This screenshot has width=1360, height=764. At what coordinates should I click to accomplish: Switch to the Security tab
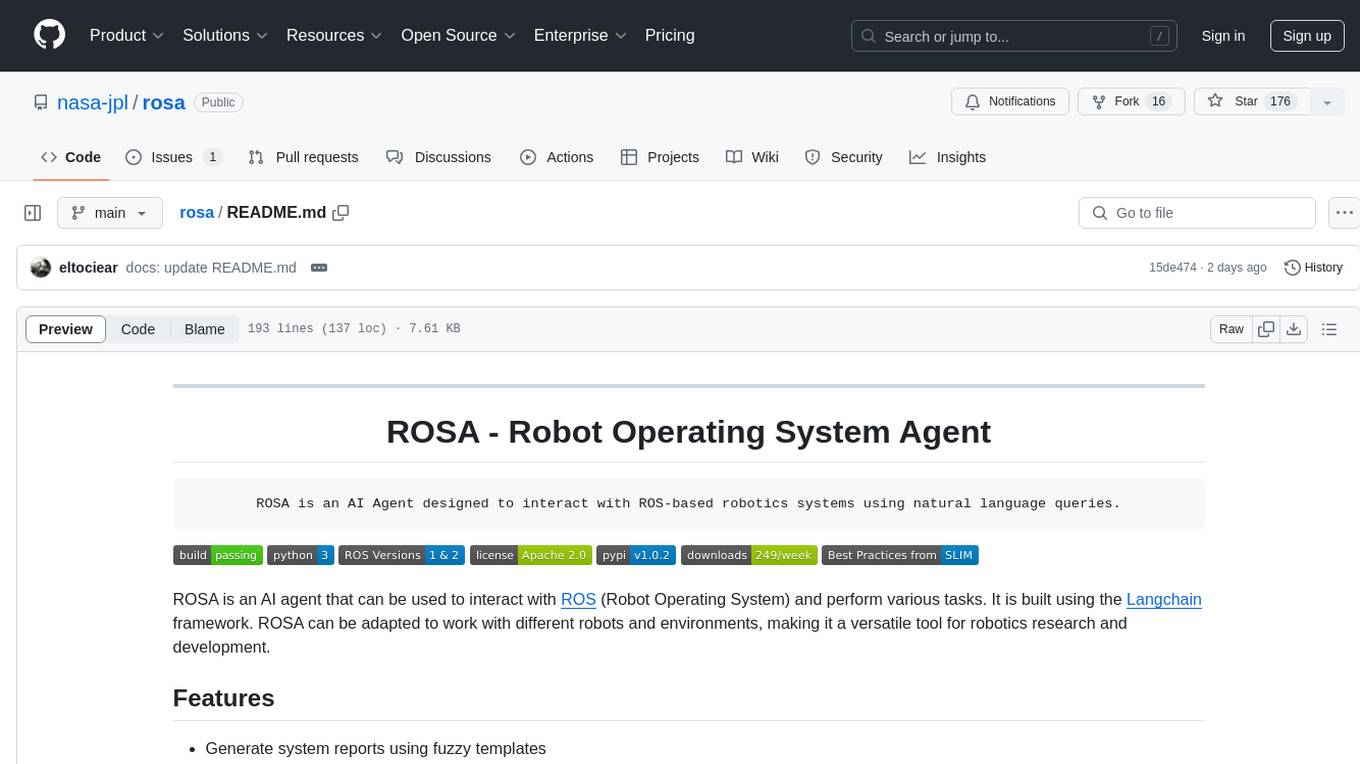point(844,157)
